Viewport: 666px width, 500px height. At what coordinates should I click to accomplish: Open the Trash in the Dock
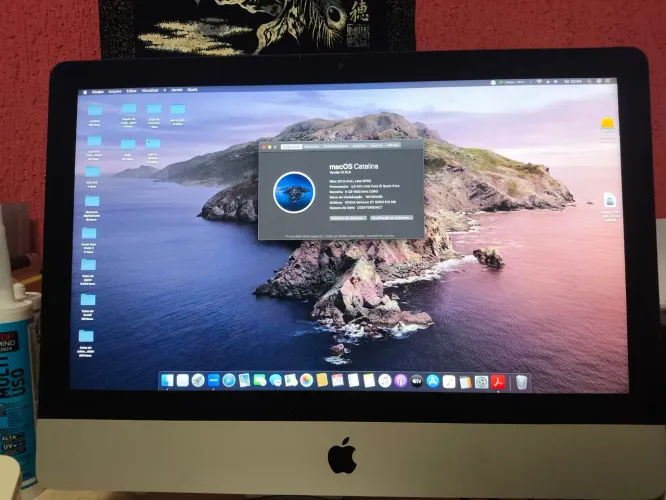(522, 382)
